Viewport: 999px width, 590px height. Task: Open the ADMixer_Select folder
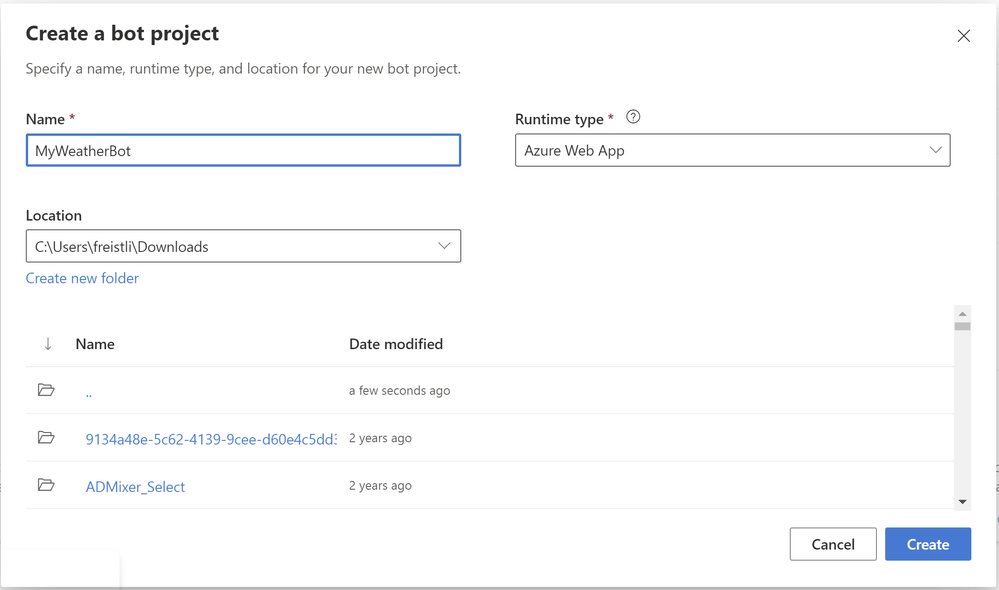point(135,487)
